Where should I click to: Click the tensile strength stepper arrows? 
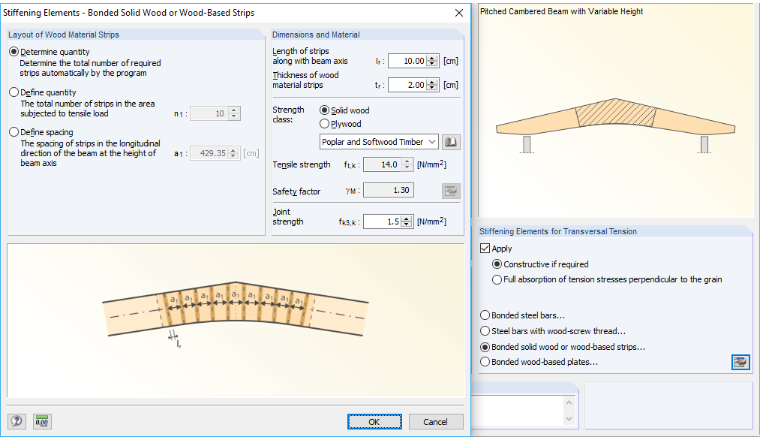pyautogui.click(x=407, y=165)
